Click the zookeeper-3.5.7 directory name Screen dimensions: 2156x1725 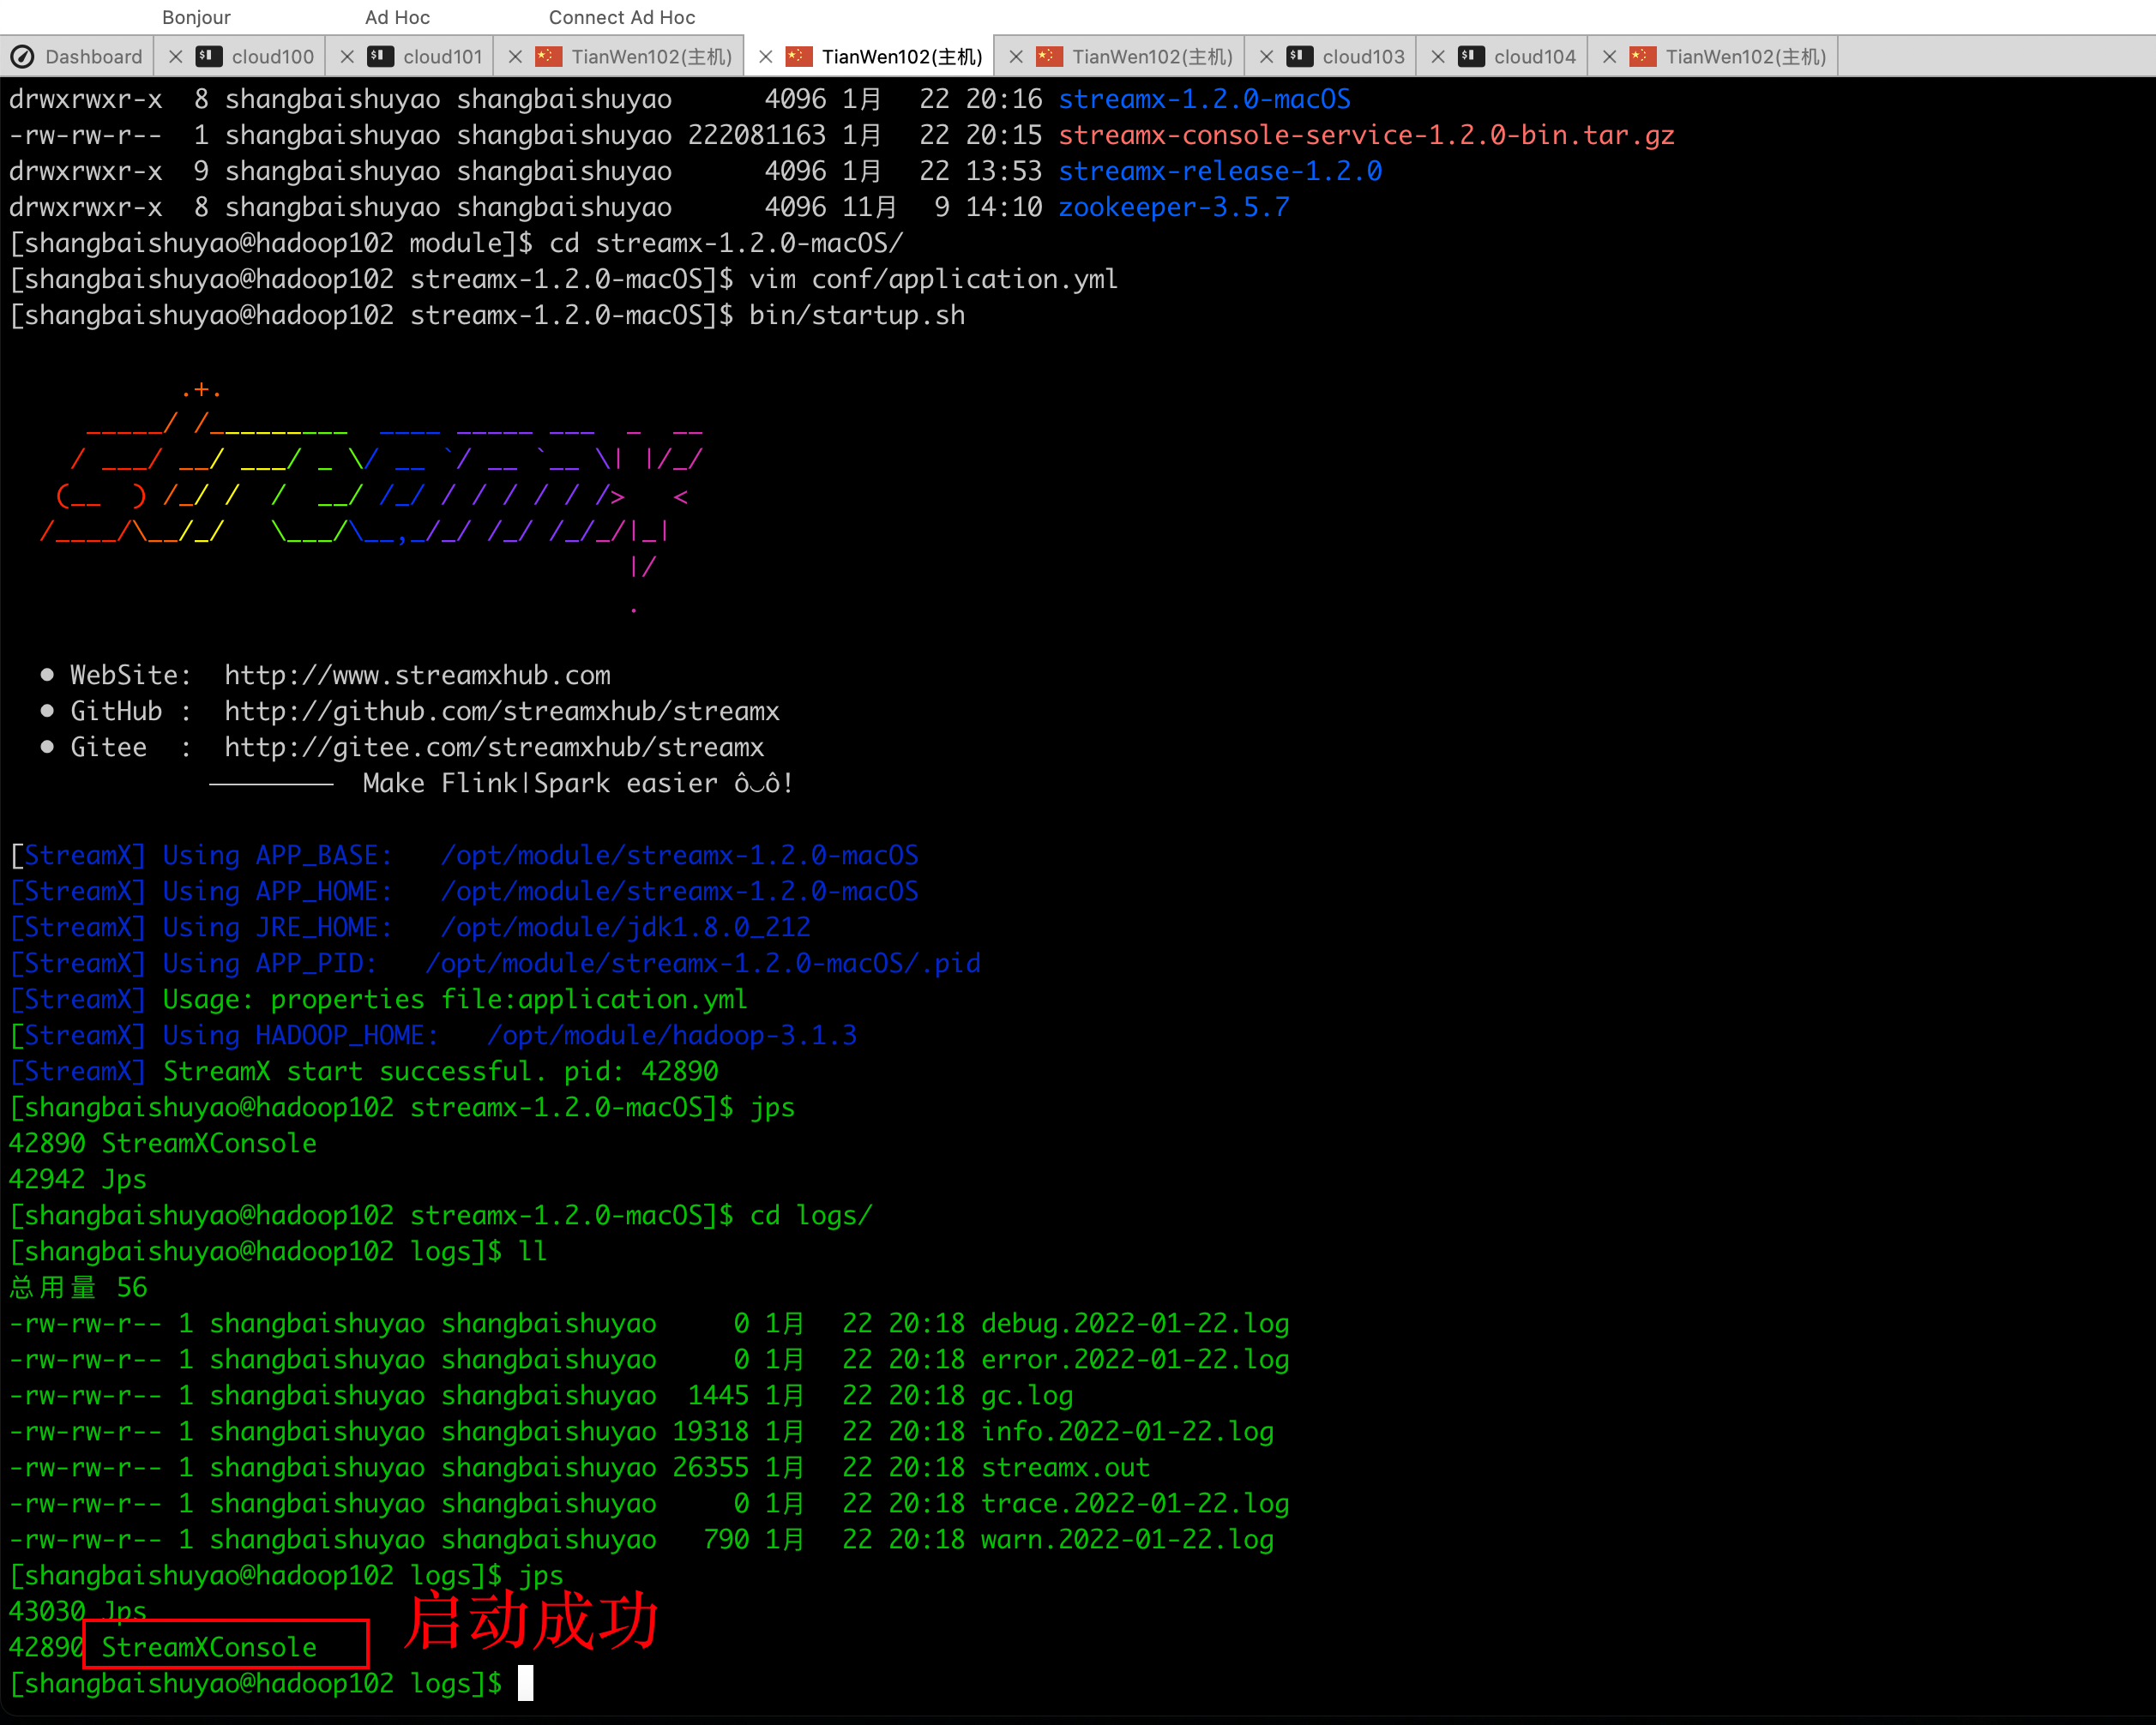click(x=1174, y=207)
